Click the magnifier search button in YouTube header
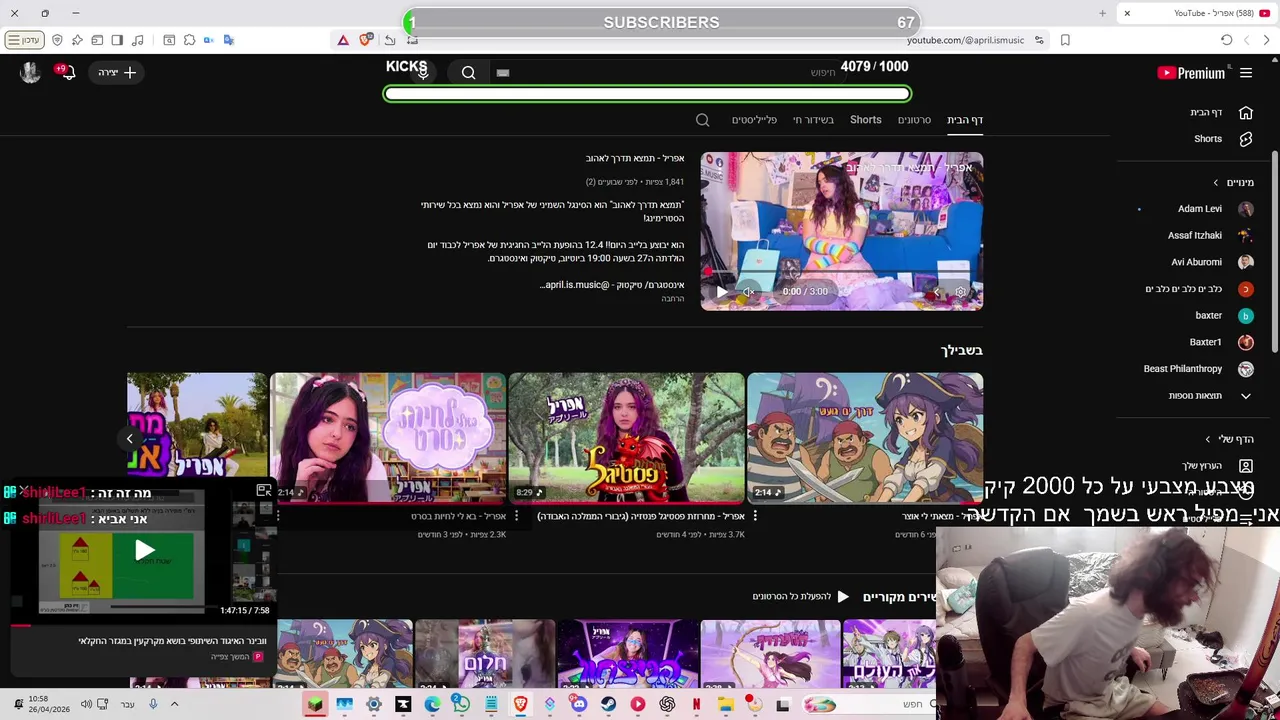1280x720 pixels. (468, 72)
